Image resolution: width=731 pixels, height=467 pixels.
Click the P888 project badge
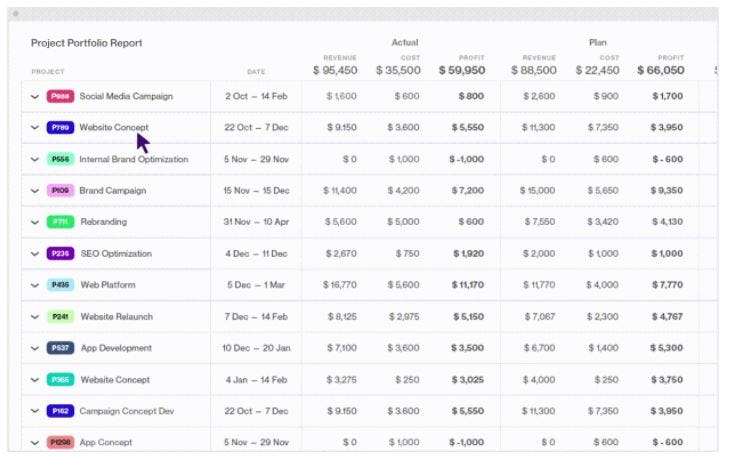click(60, 96)
